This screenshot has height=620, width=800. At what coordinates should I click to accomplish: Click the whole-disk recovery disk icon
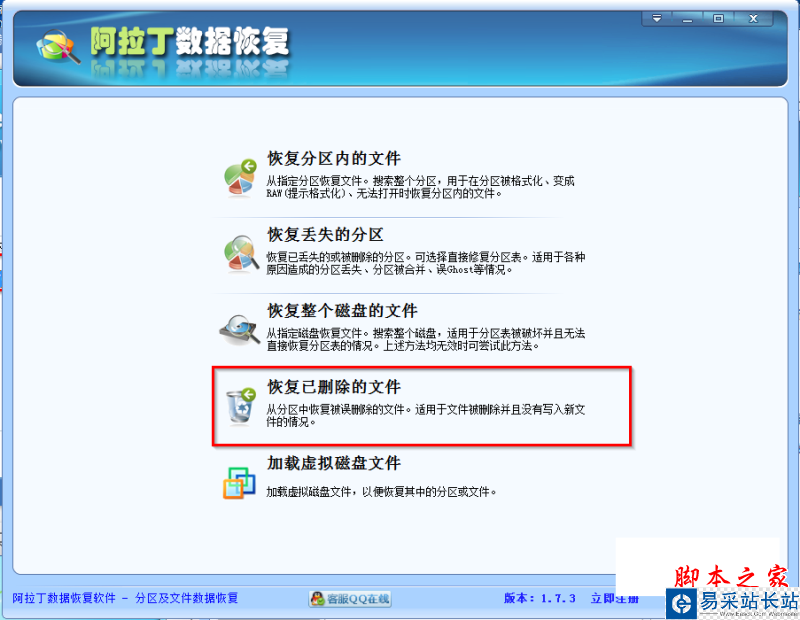(x=240, y=329)
